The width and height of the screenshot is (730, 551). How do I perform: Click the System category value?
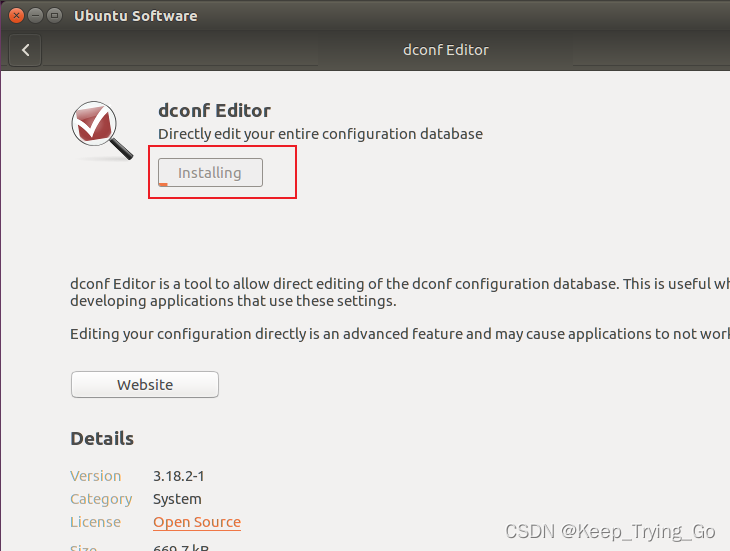point(177,499)
